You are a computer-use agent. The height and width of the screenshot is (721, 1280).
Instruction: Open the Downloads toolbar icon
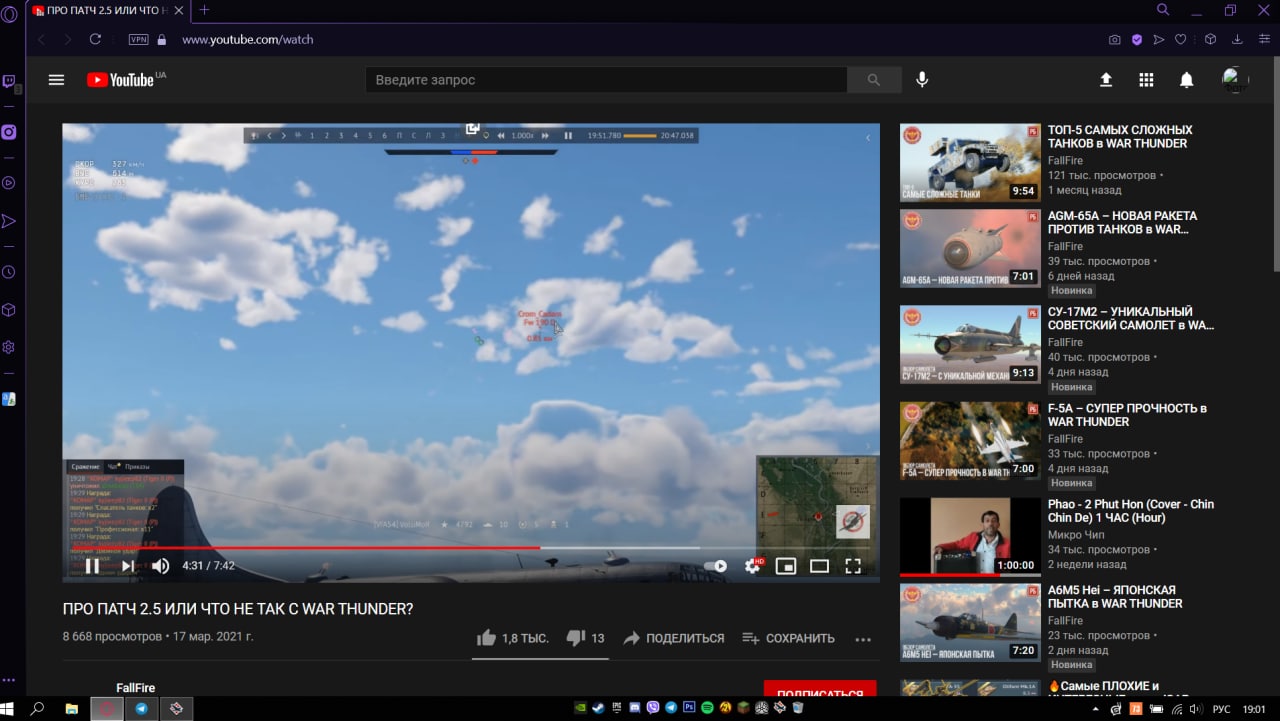tap(1237, 40)
